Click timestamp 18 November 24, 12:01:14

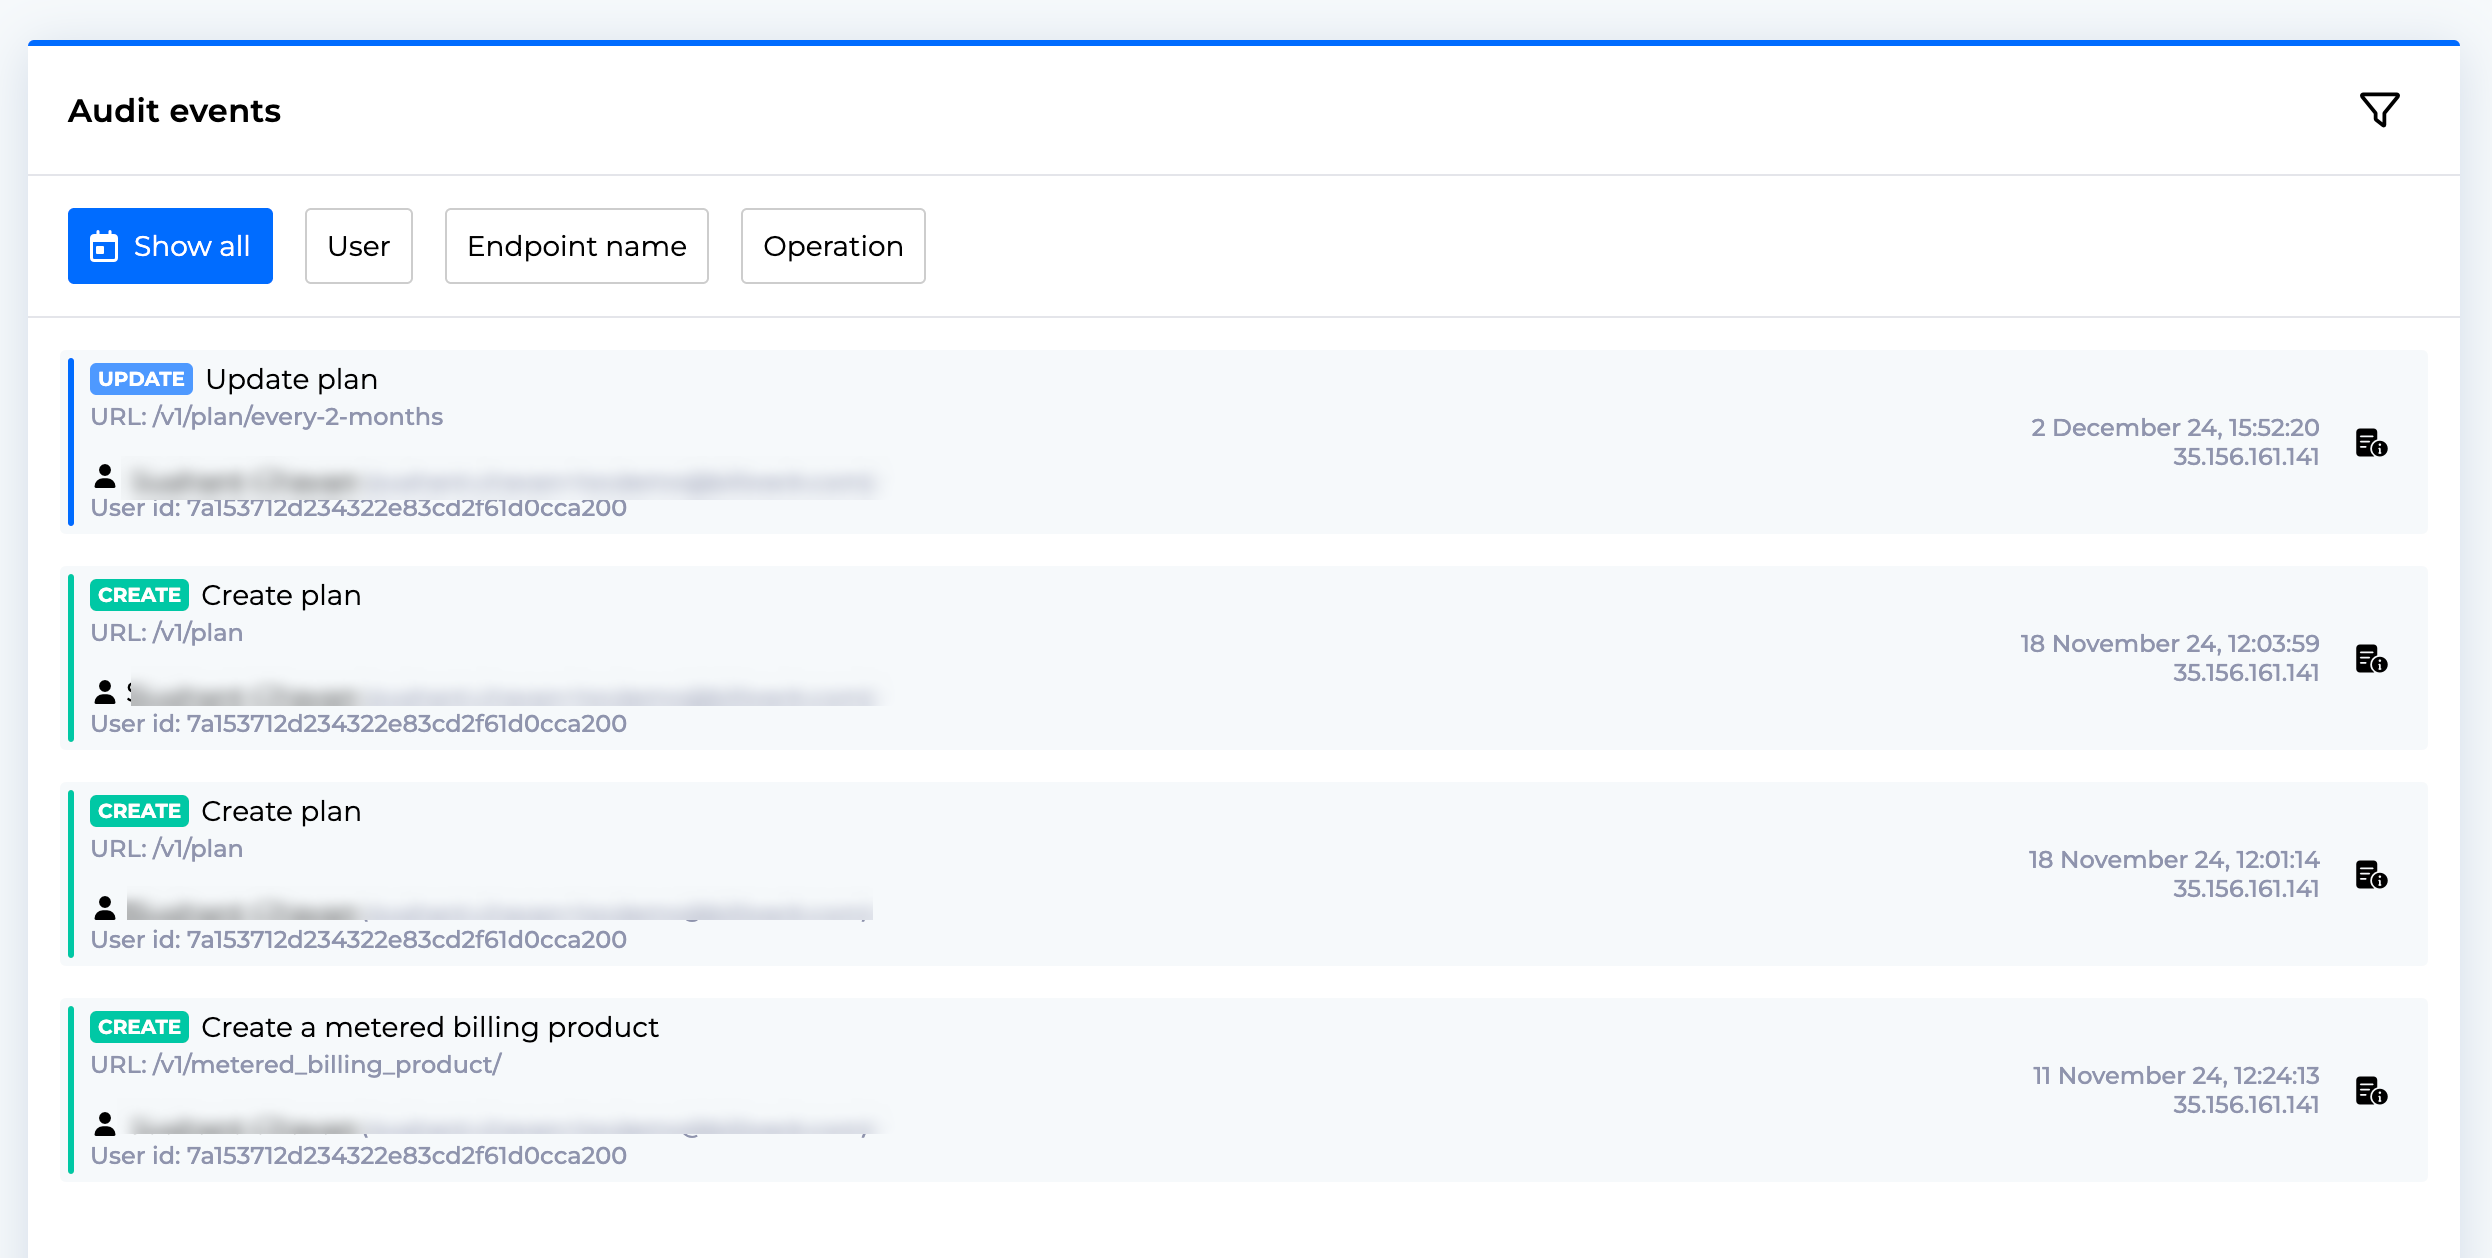click(x=2173, y=859)
